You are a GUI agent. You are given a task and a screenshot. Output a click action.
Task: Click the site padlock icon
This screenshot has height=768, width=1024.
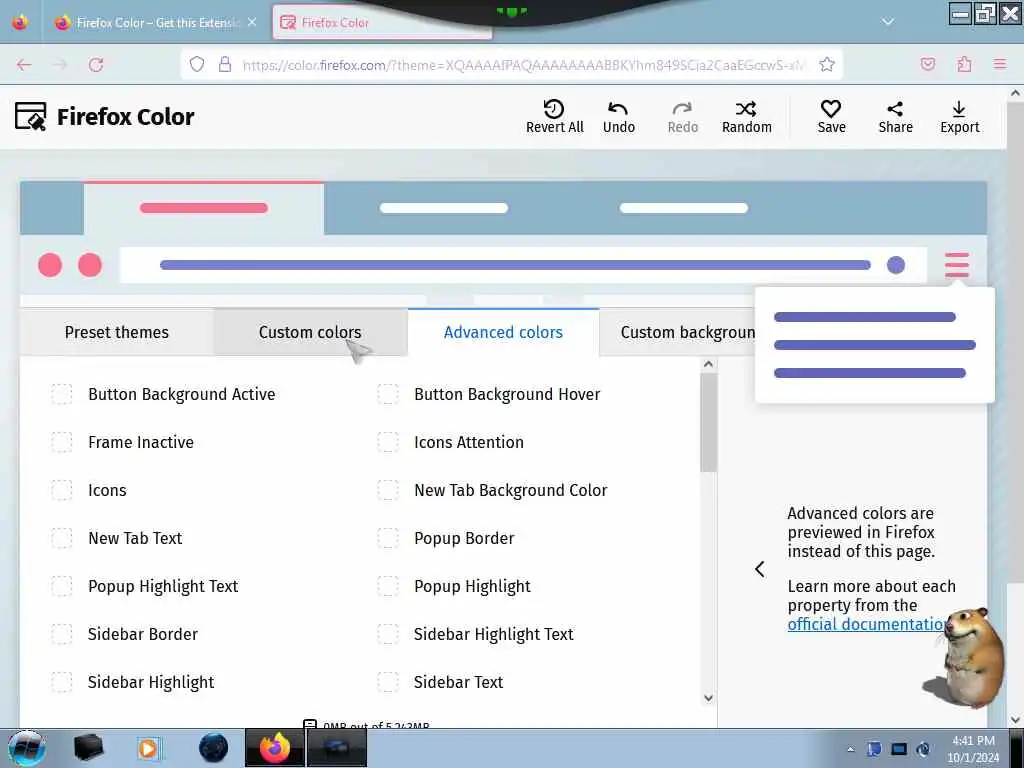[x=225, y=64]
